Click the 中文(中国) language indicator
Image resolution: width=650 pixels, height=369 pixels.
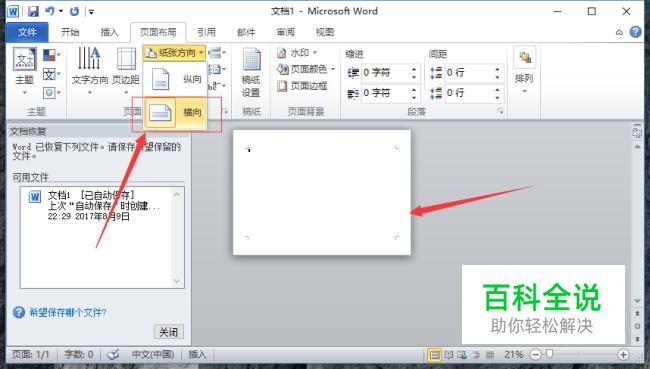[153, 354]
